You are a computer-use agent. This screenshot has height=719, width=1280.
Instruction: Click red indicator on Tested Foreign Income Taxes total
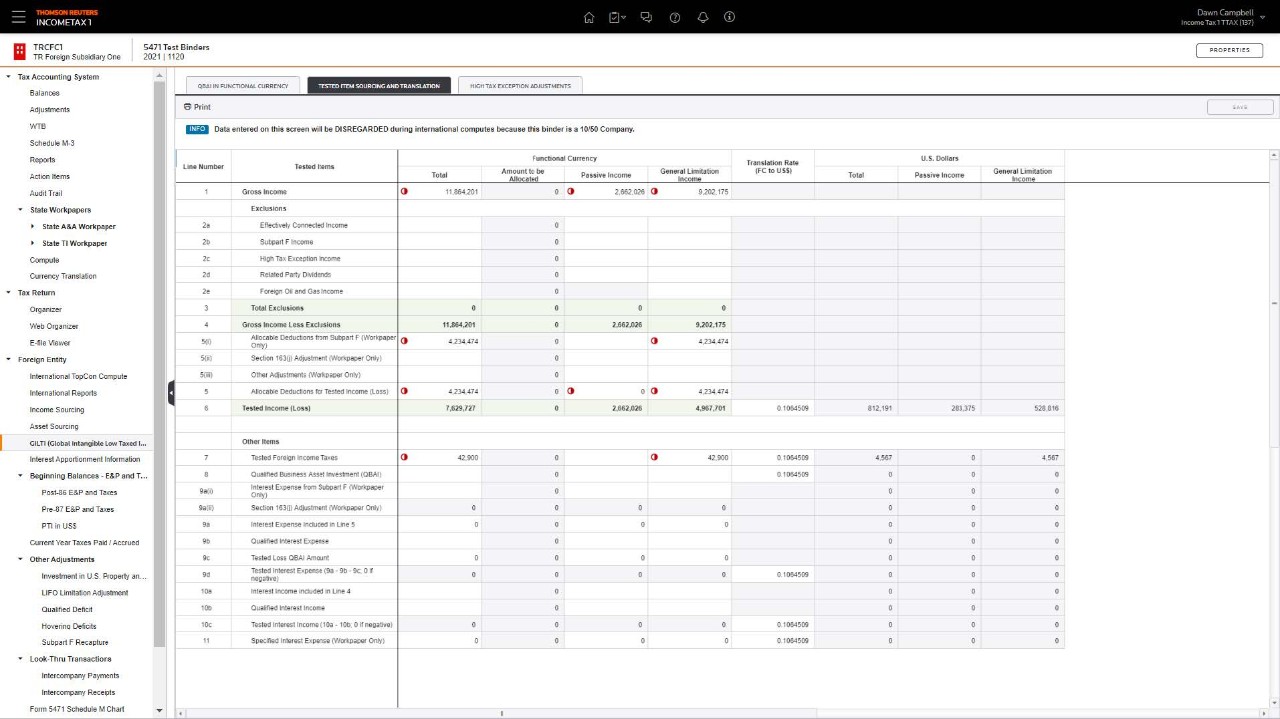(x=404, y=457)
